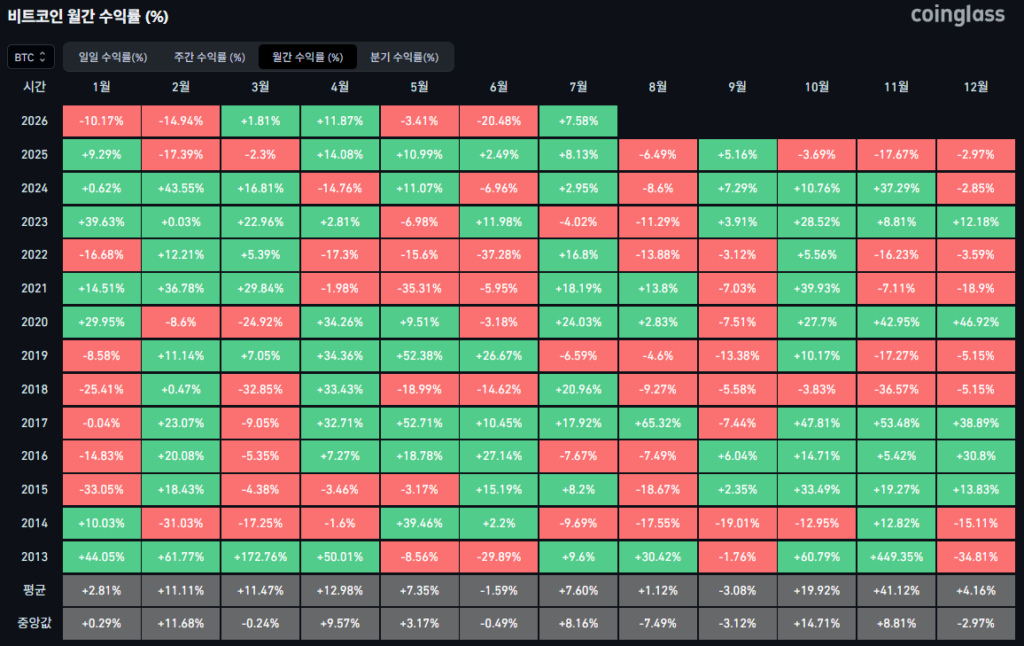Click the coinglass logo
This screenshot has width=1024, height=646.
point(957,14)
